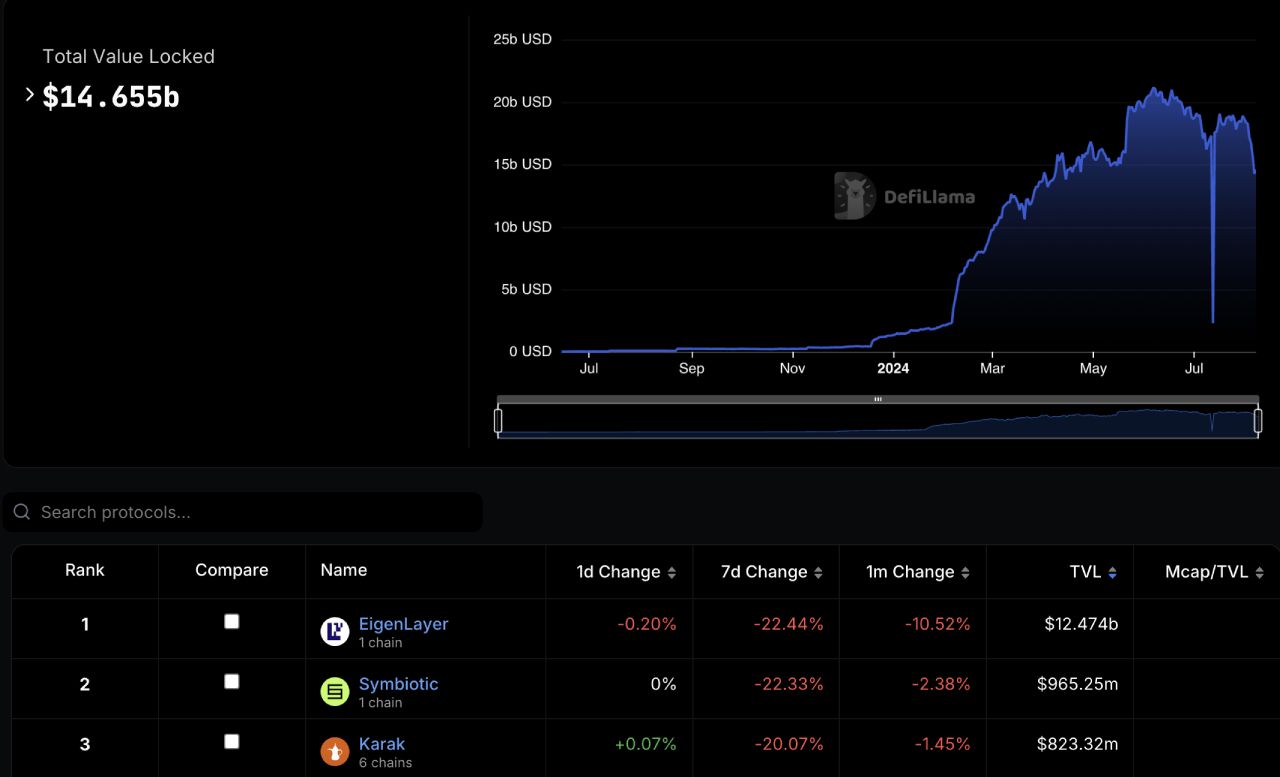Click Karak 7d change -20.07%

789,744
